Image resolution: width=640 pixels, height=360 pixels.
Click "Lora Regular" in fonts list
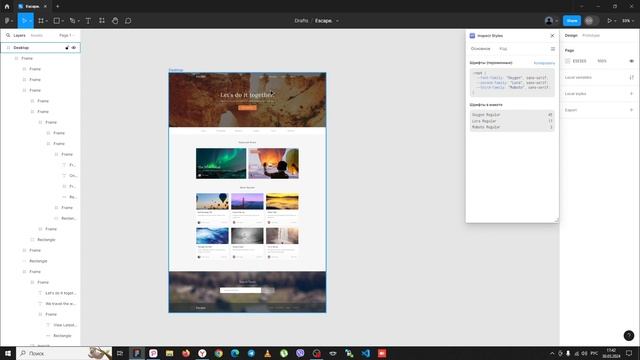coord(484,121)
